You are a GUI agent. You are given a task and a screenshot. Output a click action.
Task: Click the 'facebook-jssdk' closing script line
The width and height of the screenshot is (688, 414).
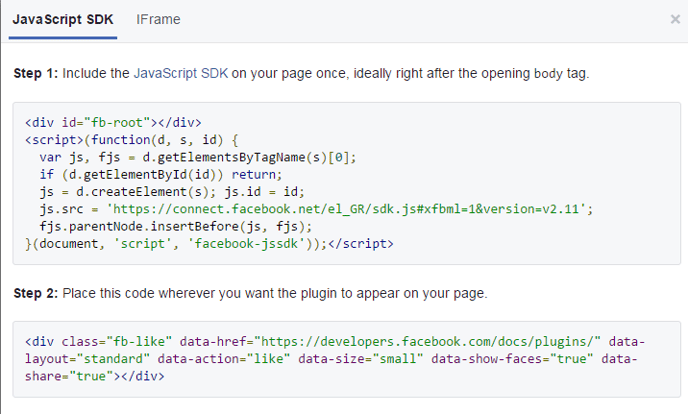tap(209, 243)
